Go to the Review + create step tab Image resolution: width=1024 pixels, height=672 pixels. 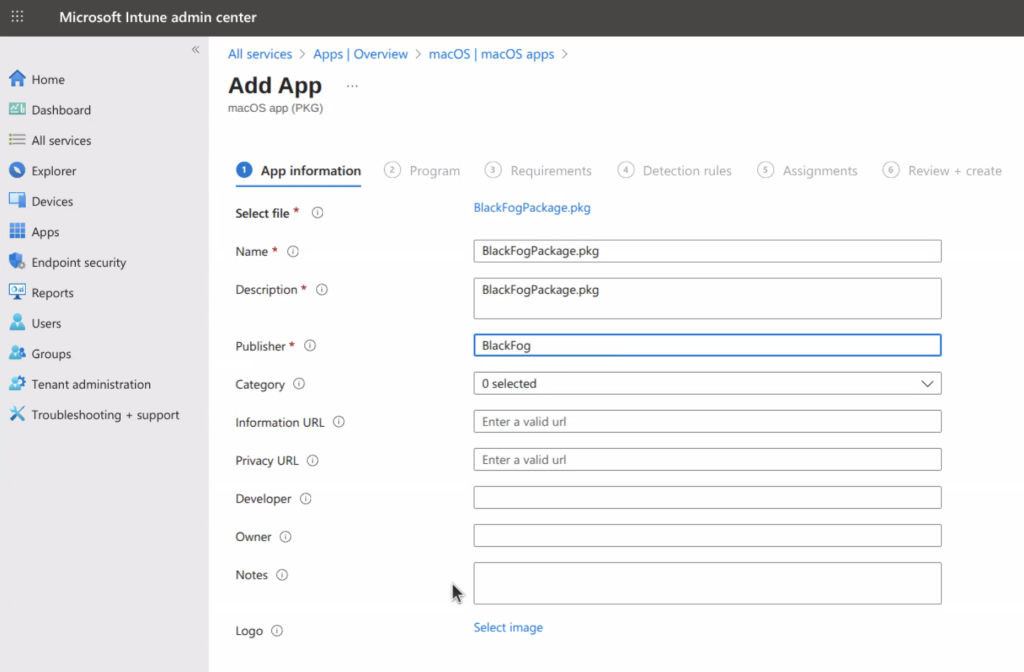pyautogui.click(x=942, y=170)
